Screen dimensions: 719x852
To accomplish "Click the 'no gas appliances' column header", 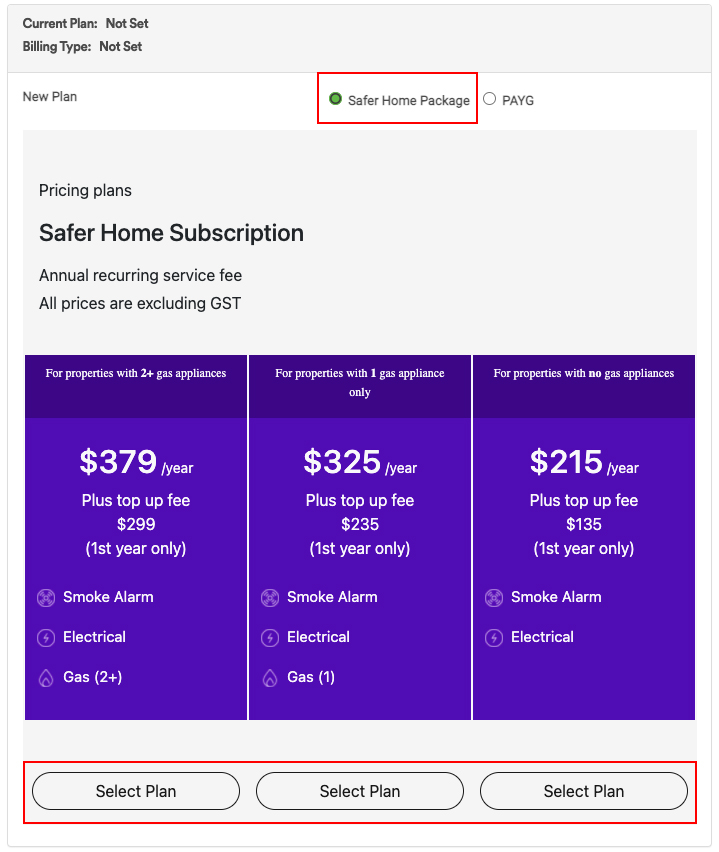I will (x=584, y=386).
